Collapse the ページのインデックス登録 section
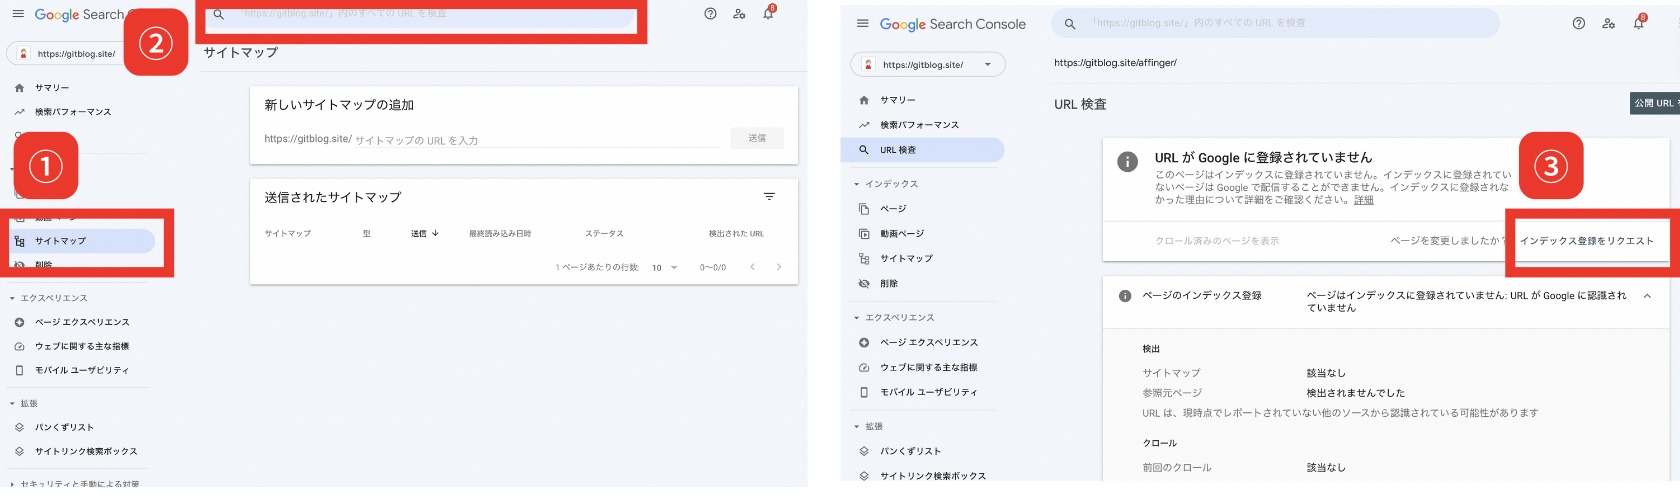 (1647, 296)
